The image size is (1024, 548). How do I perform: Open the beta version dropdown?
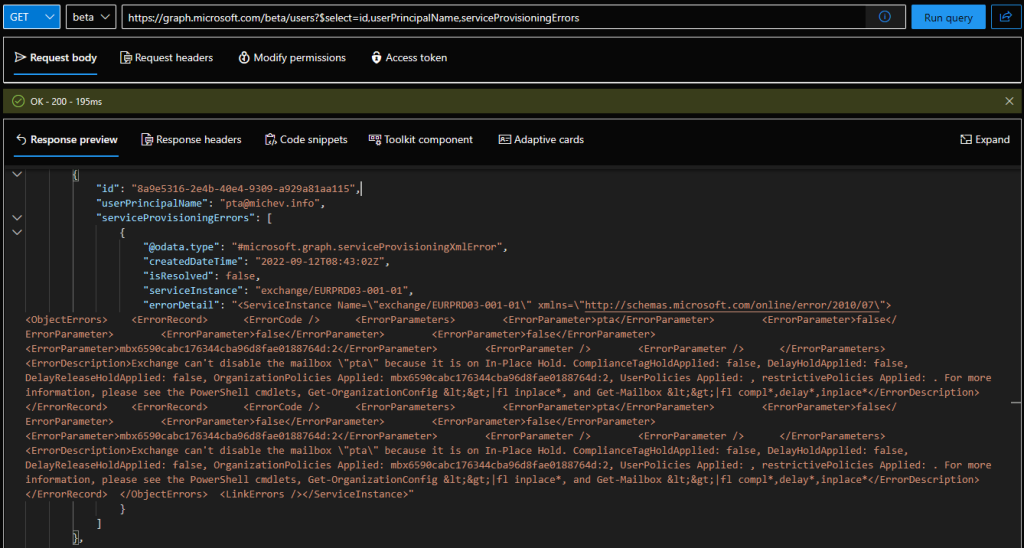pyautogui.click(x=91, y=17)
